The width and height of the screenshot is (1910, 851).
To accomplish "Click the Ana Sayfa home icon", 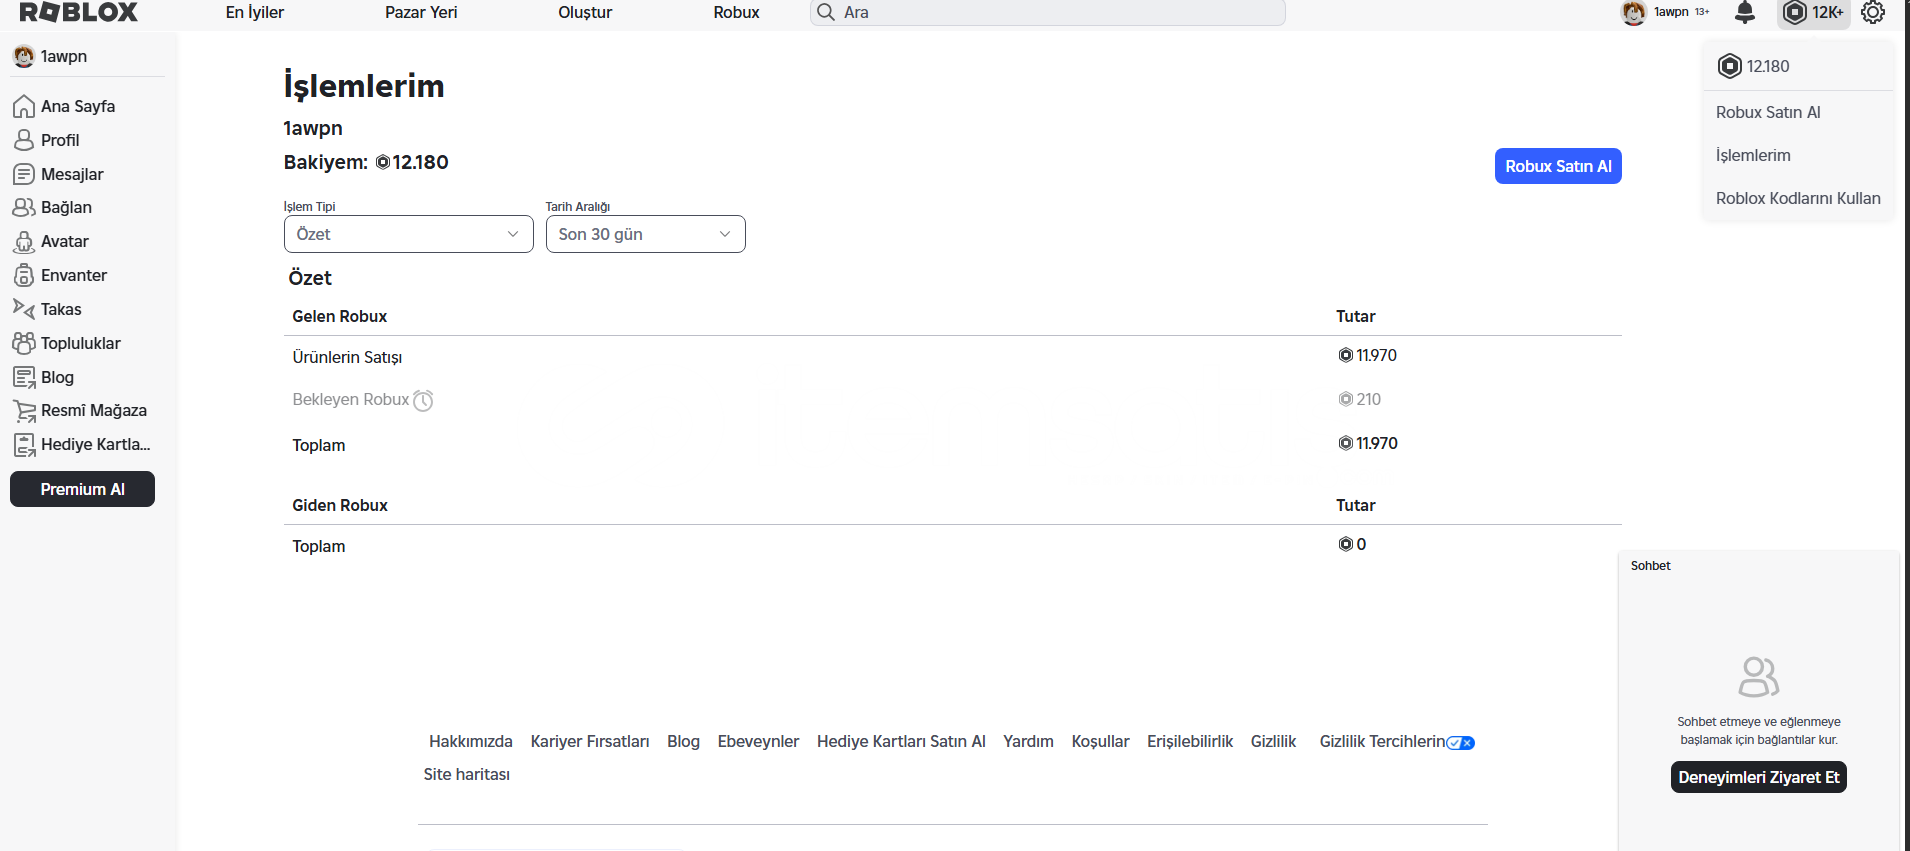I will [24, 106].
